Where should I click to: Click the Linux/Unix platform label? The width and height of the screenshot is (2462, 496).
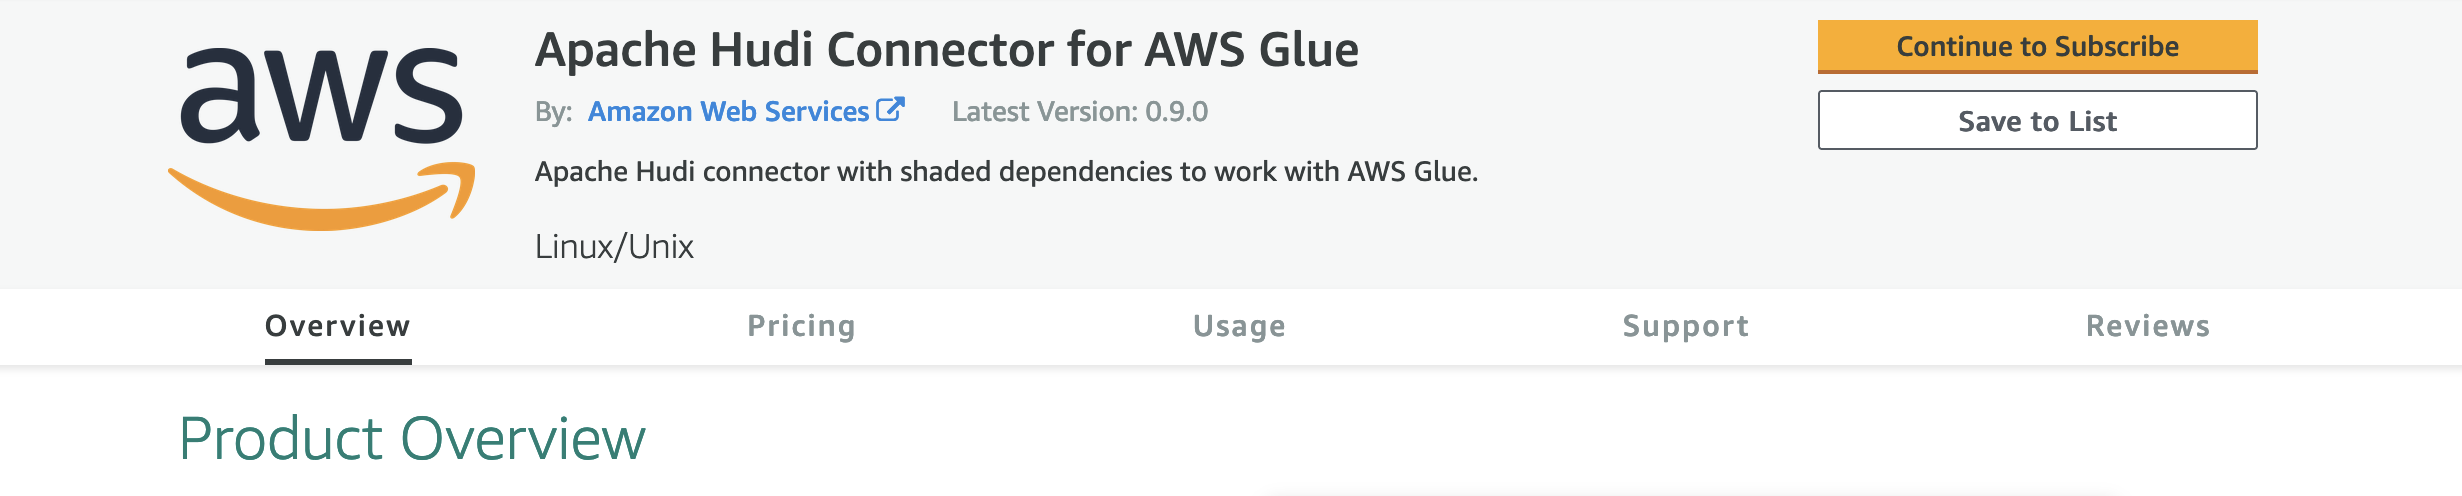coord(614,247)
